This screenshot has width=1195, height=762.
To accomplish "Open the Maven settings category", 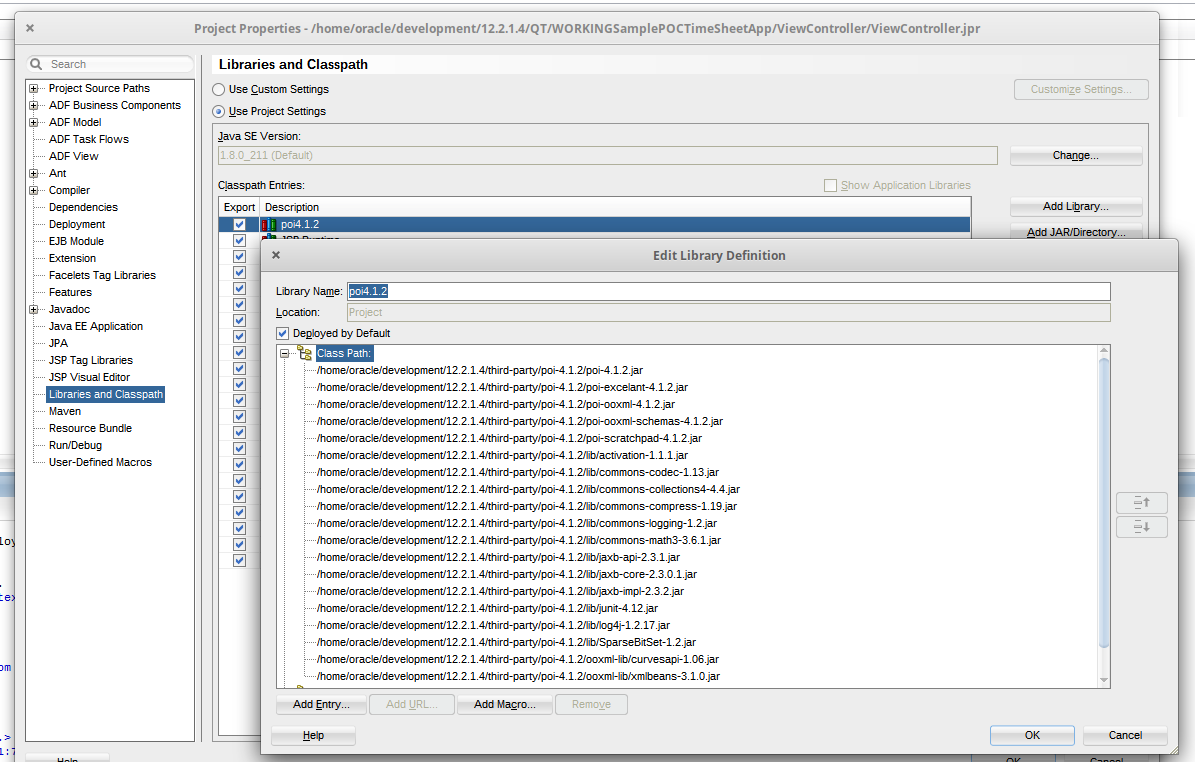I will (65, 411).
